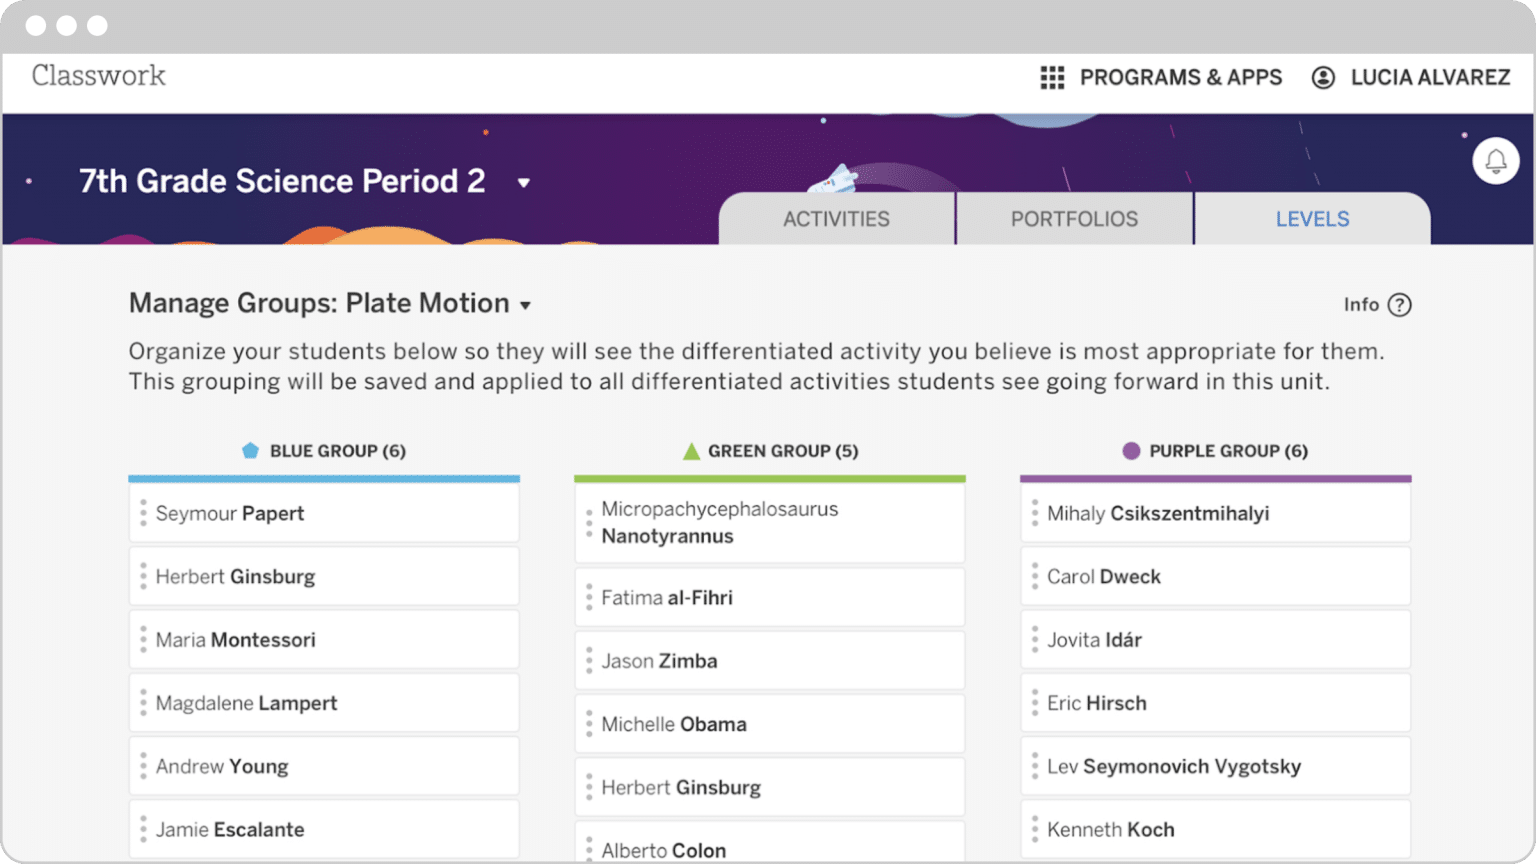Screen dimensions: 1536x864
Task: Switch to the Activities tab
Action: 836,218
